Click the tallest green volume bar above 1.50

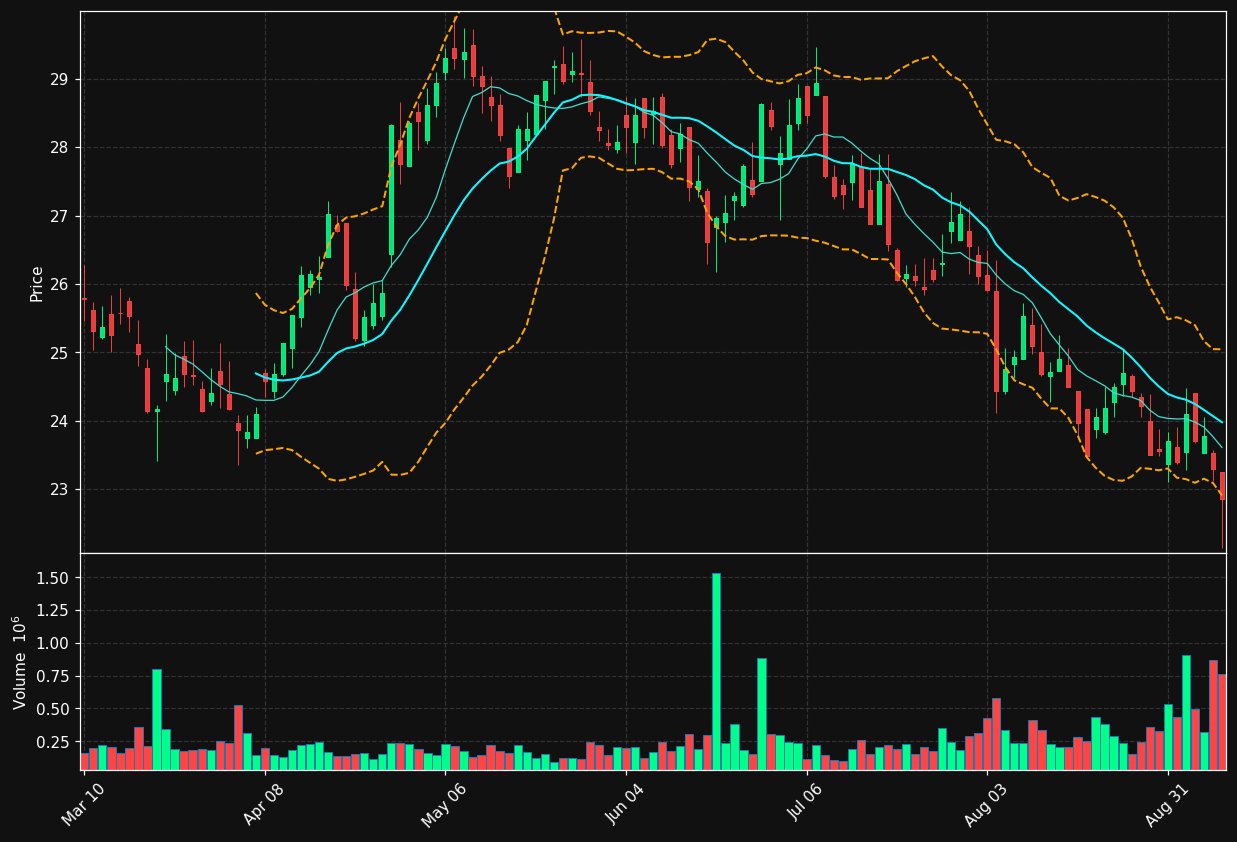(x=716, y=671)
